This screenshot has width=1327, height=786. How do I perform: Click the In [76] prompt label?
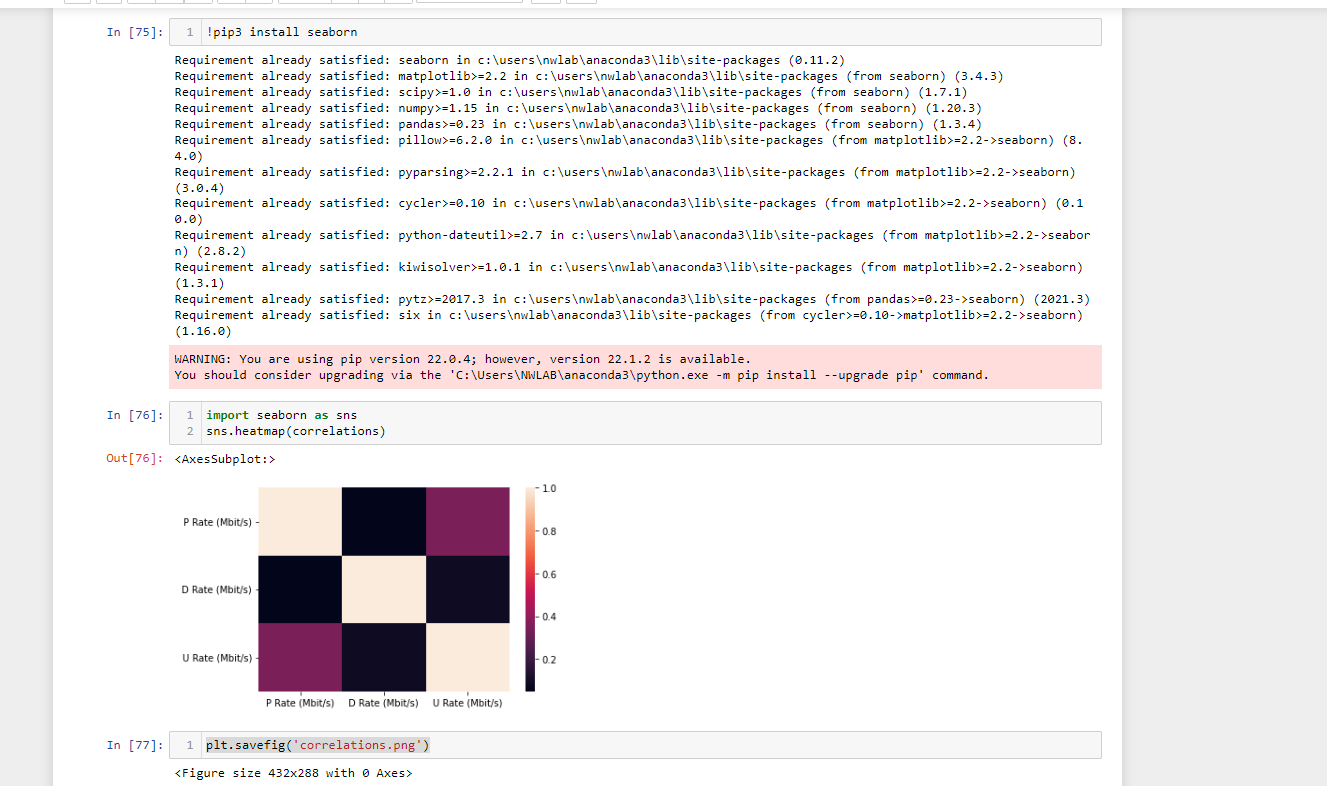pos(134,415)
